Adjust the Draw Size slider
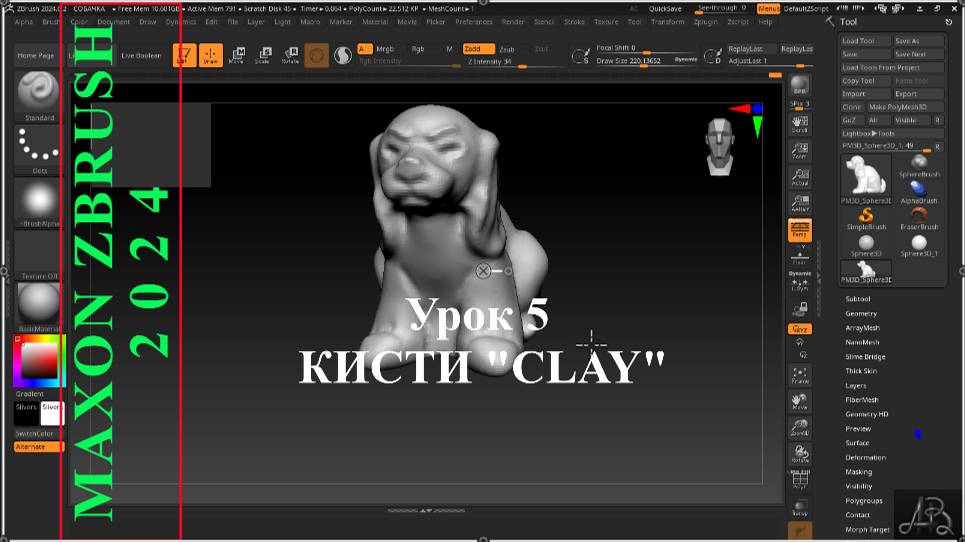This screenshot has height=542, width=965. click(x=646, y=61)
